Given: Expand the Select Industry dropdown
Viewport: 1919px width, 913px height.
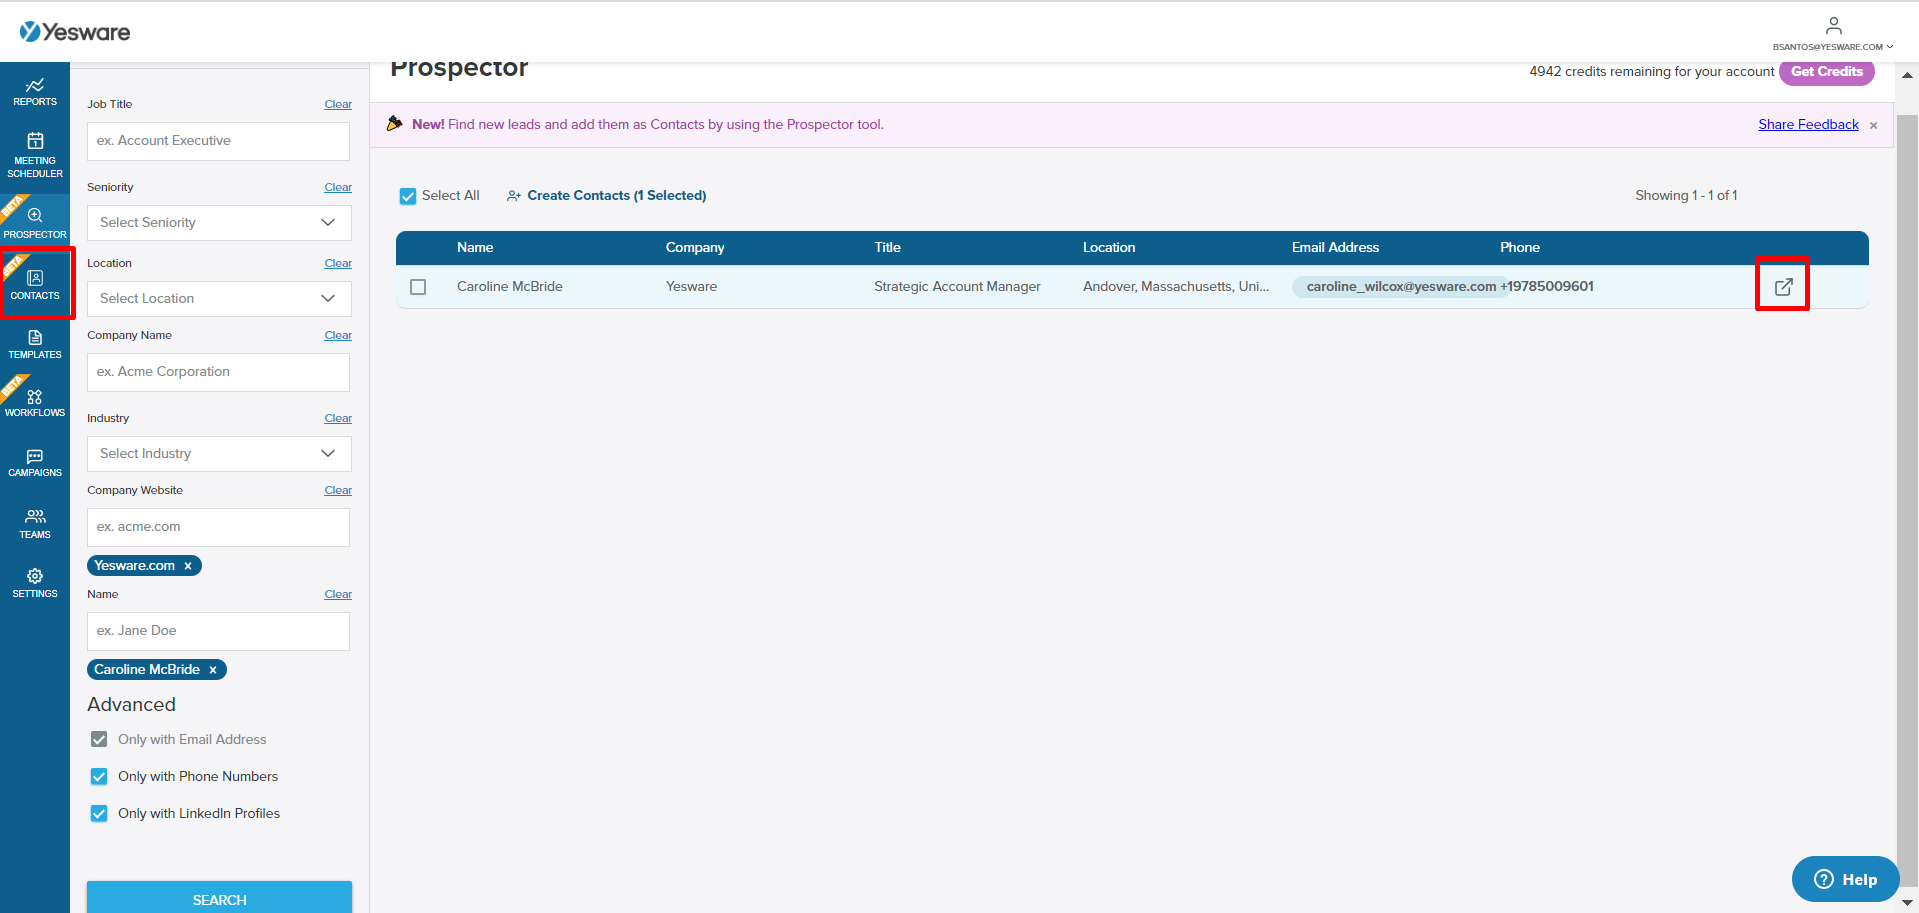Looking at the screenshot, I should (219, 453).
